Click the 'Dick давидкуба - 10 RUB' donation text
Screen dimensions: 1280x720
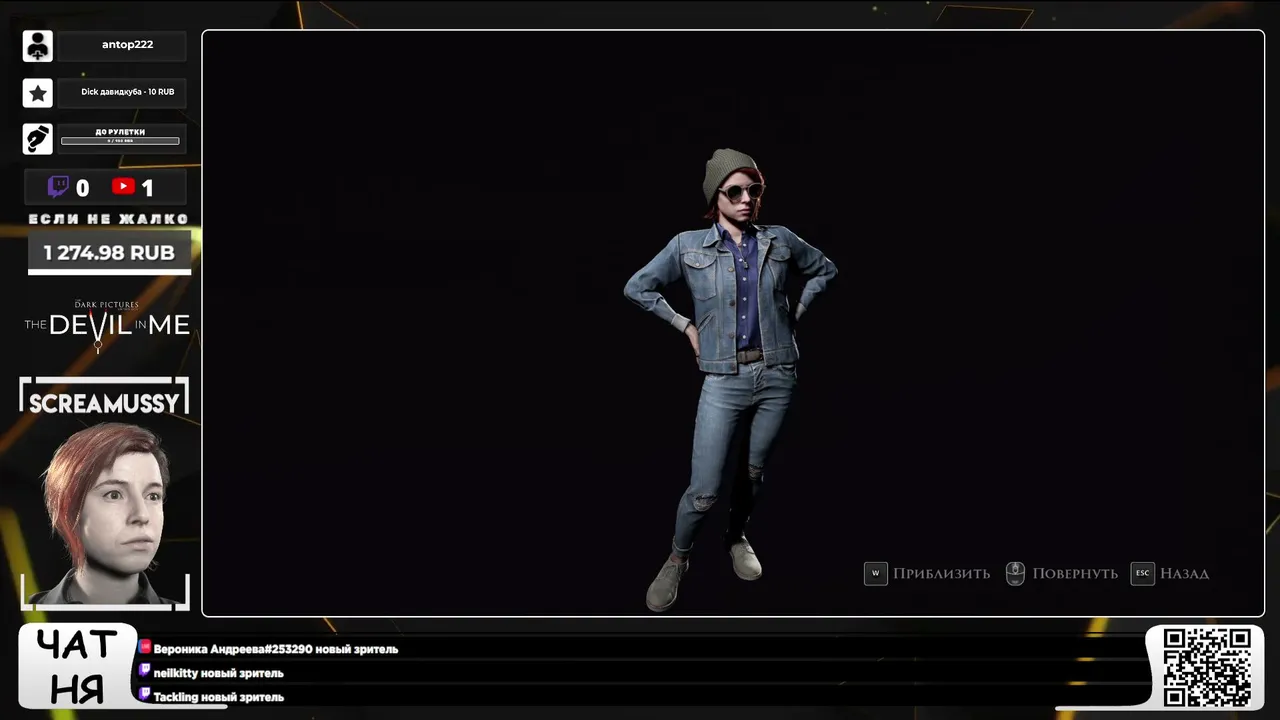(128, 92)
